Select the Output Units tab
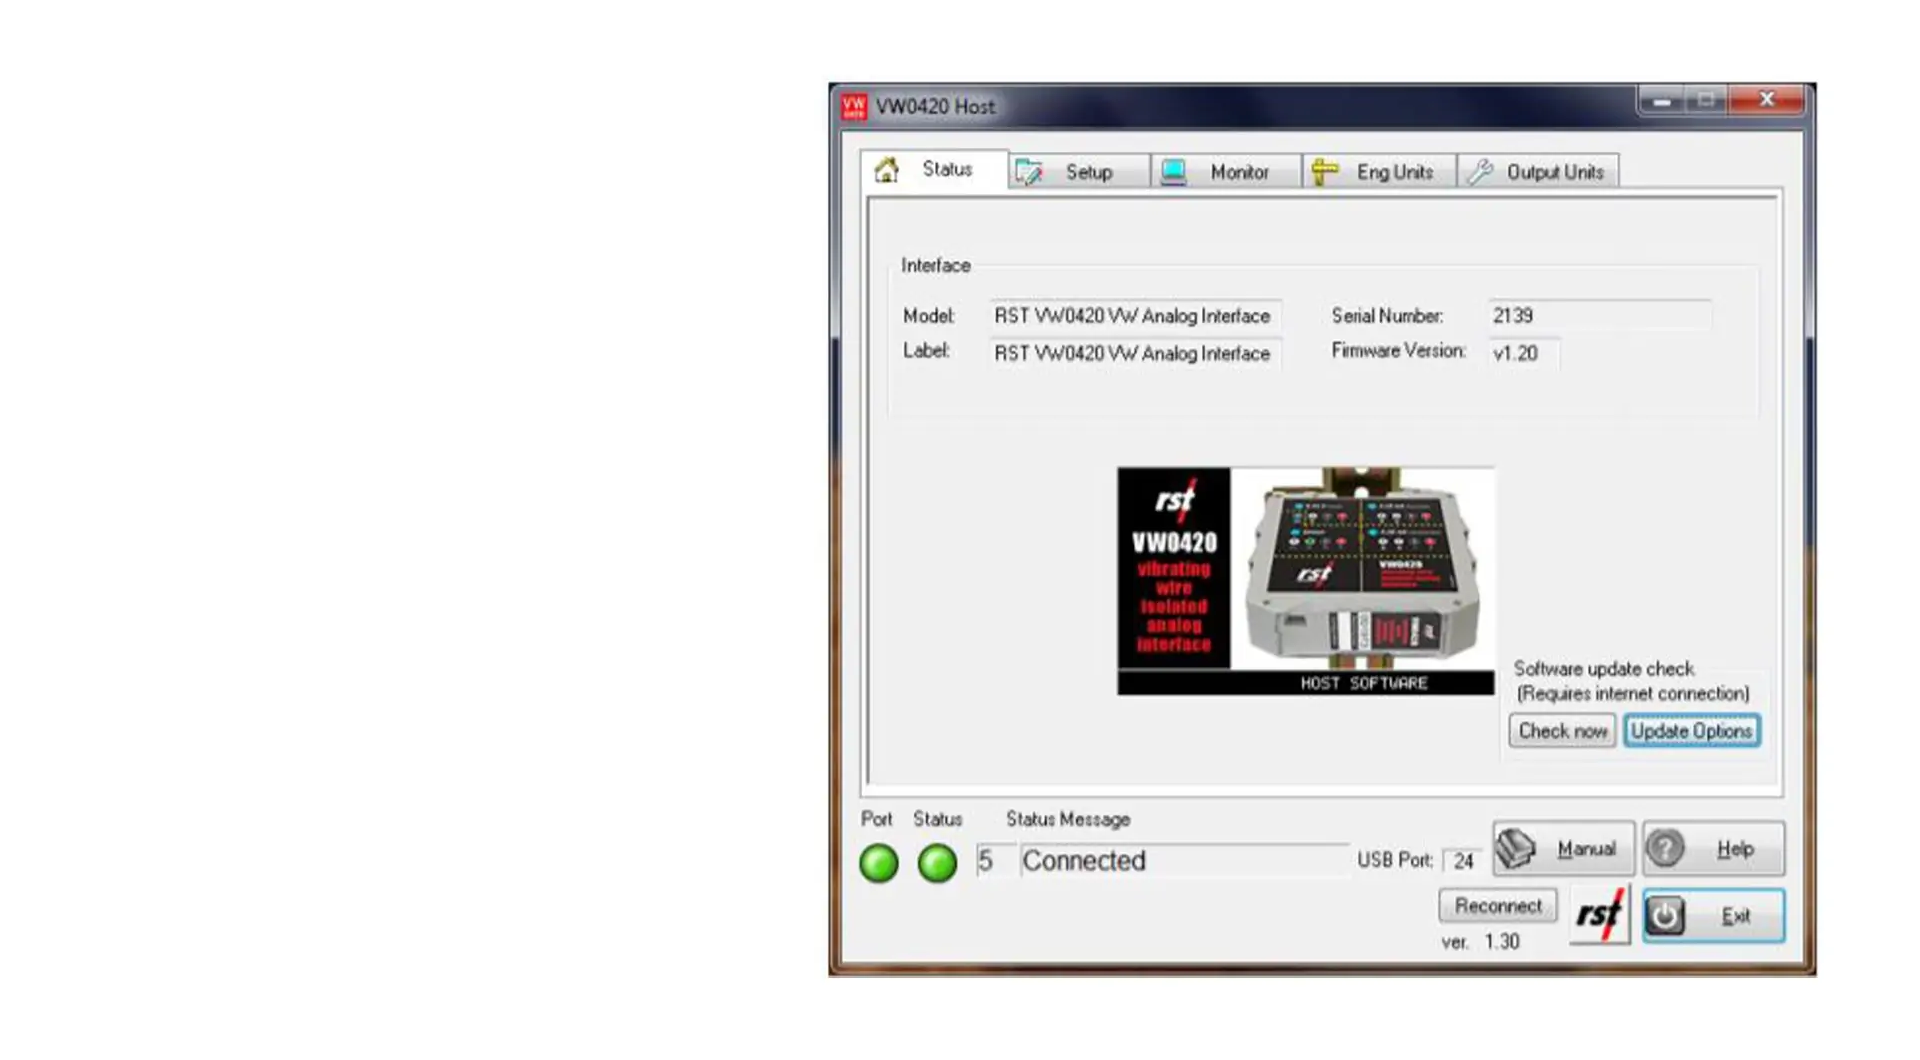Image resolution: width=1920 pixels, height=1060 pixels. (x=1538, y=172)
